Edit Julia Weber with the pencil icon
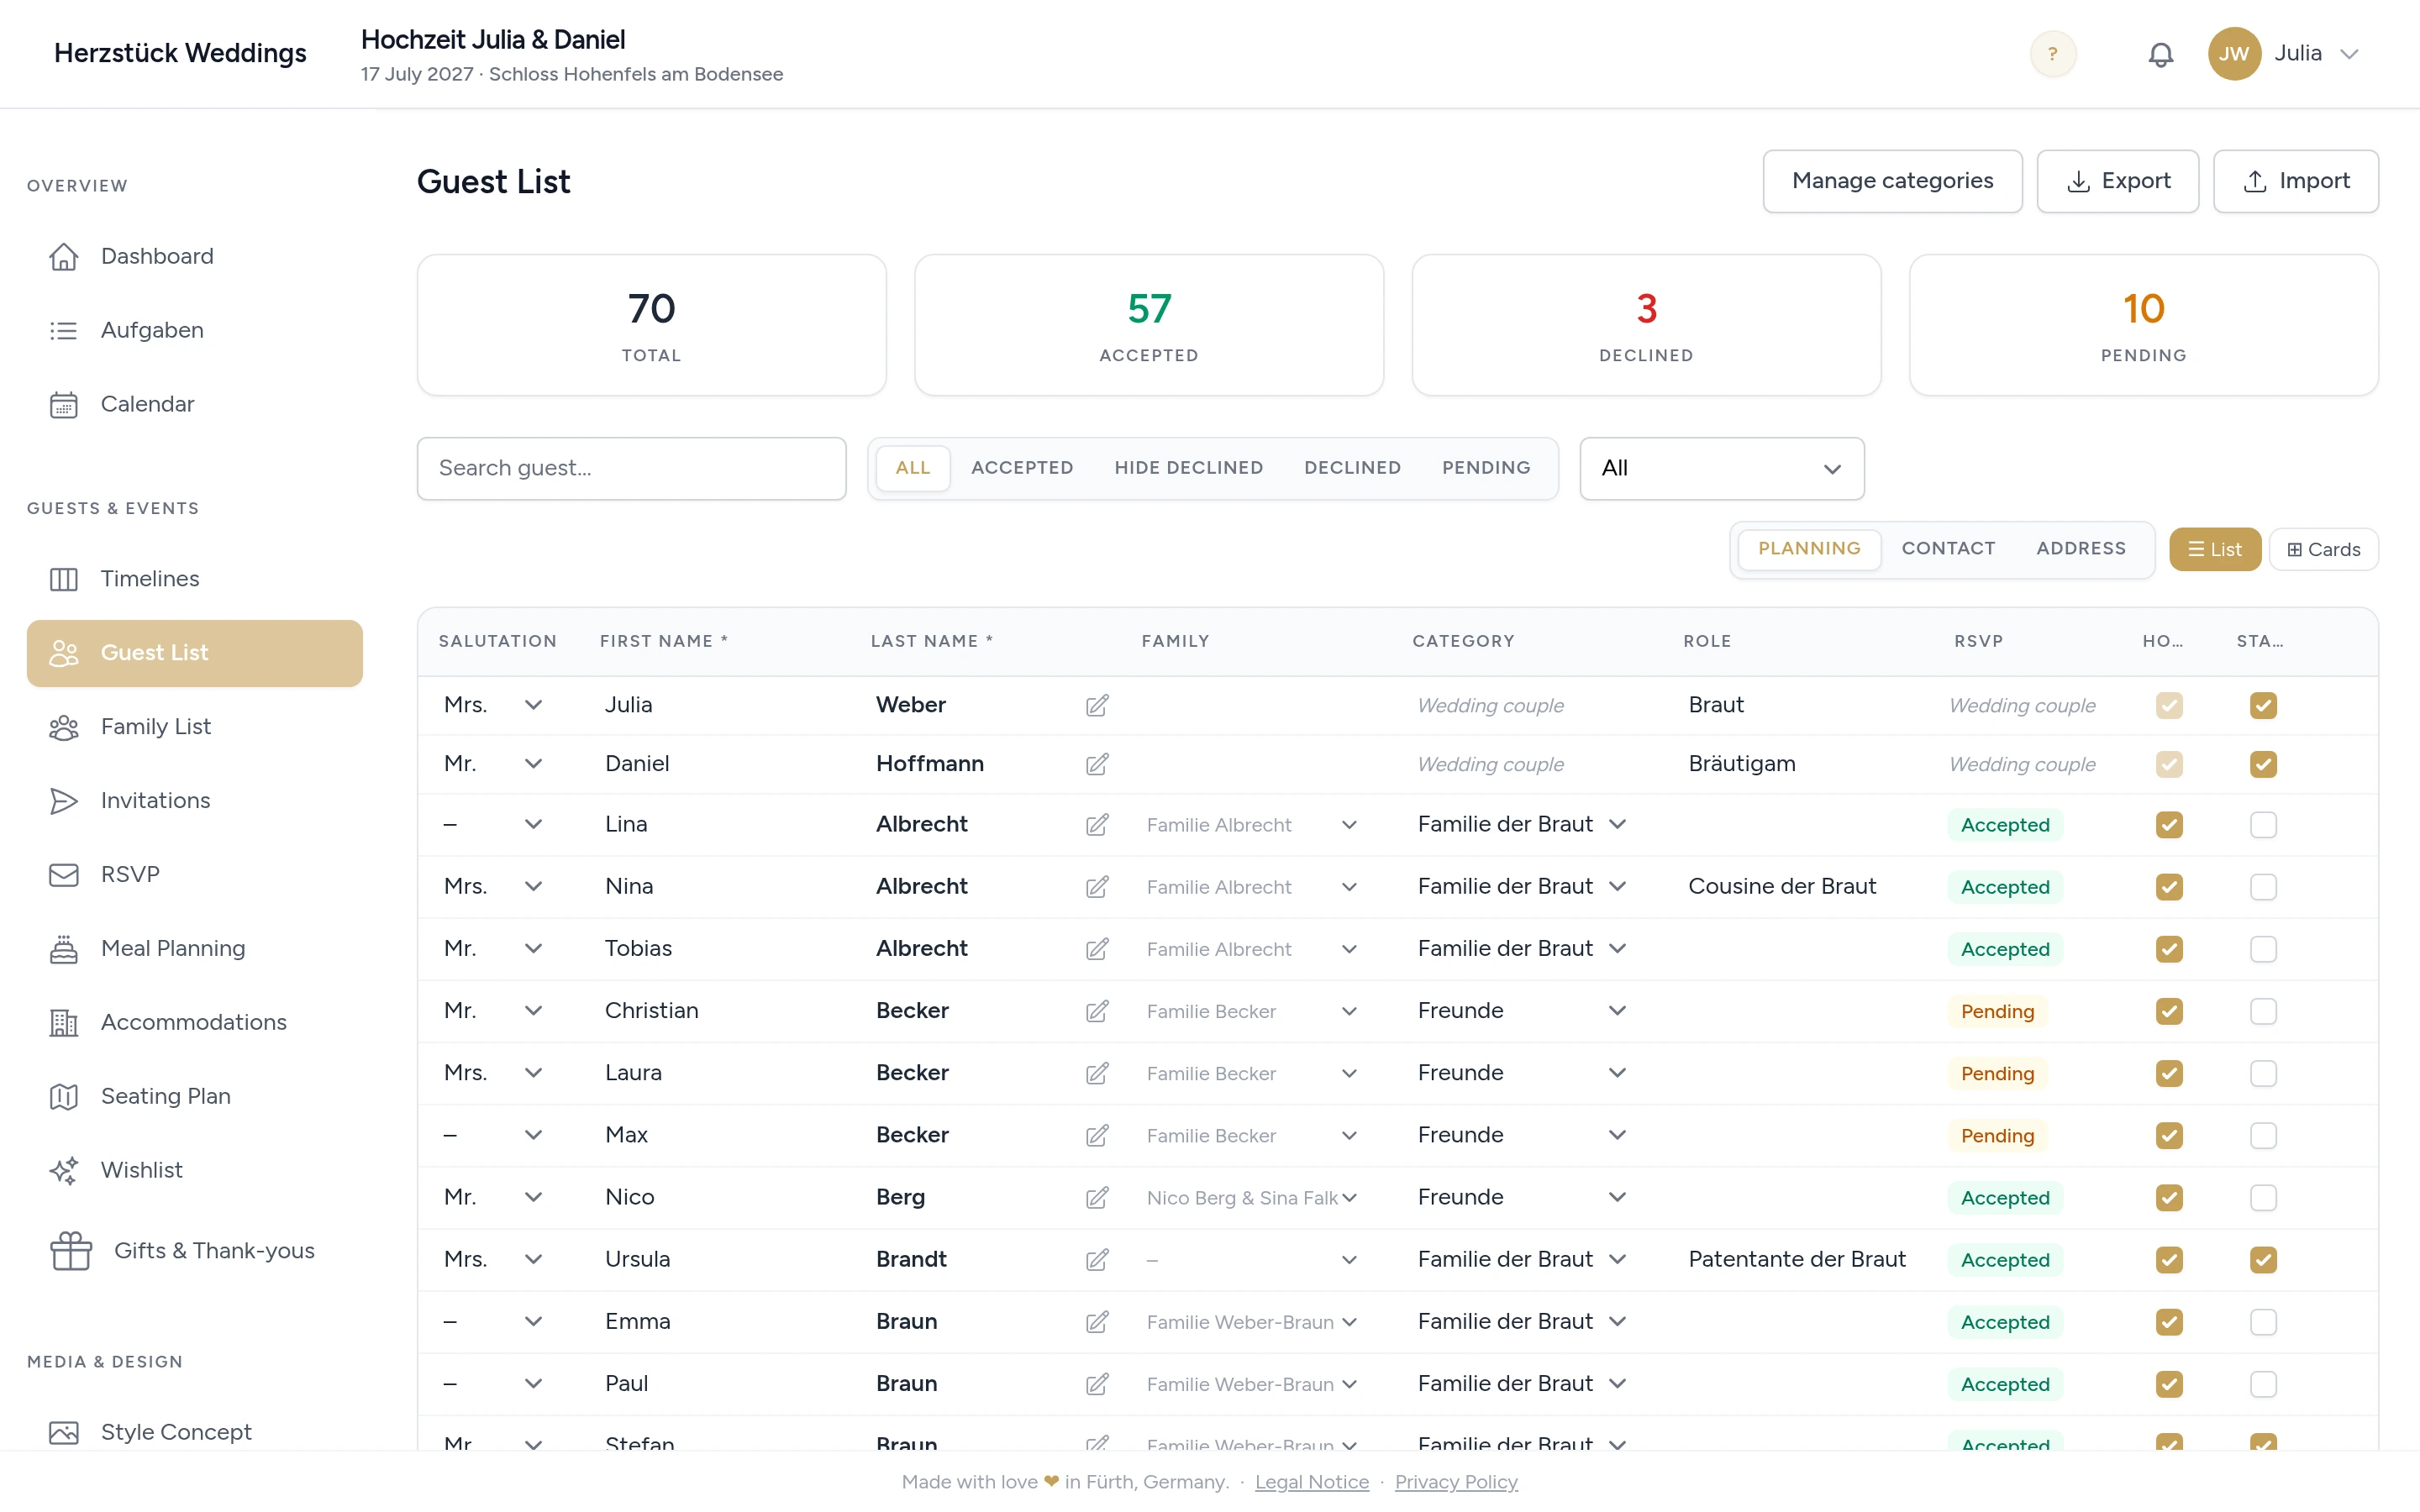Screen dimensions: 2420x1512 pyautogui.click(x=1097, y=705)
